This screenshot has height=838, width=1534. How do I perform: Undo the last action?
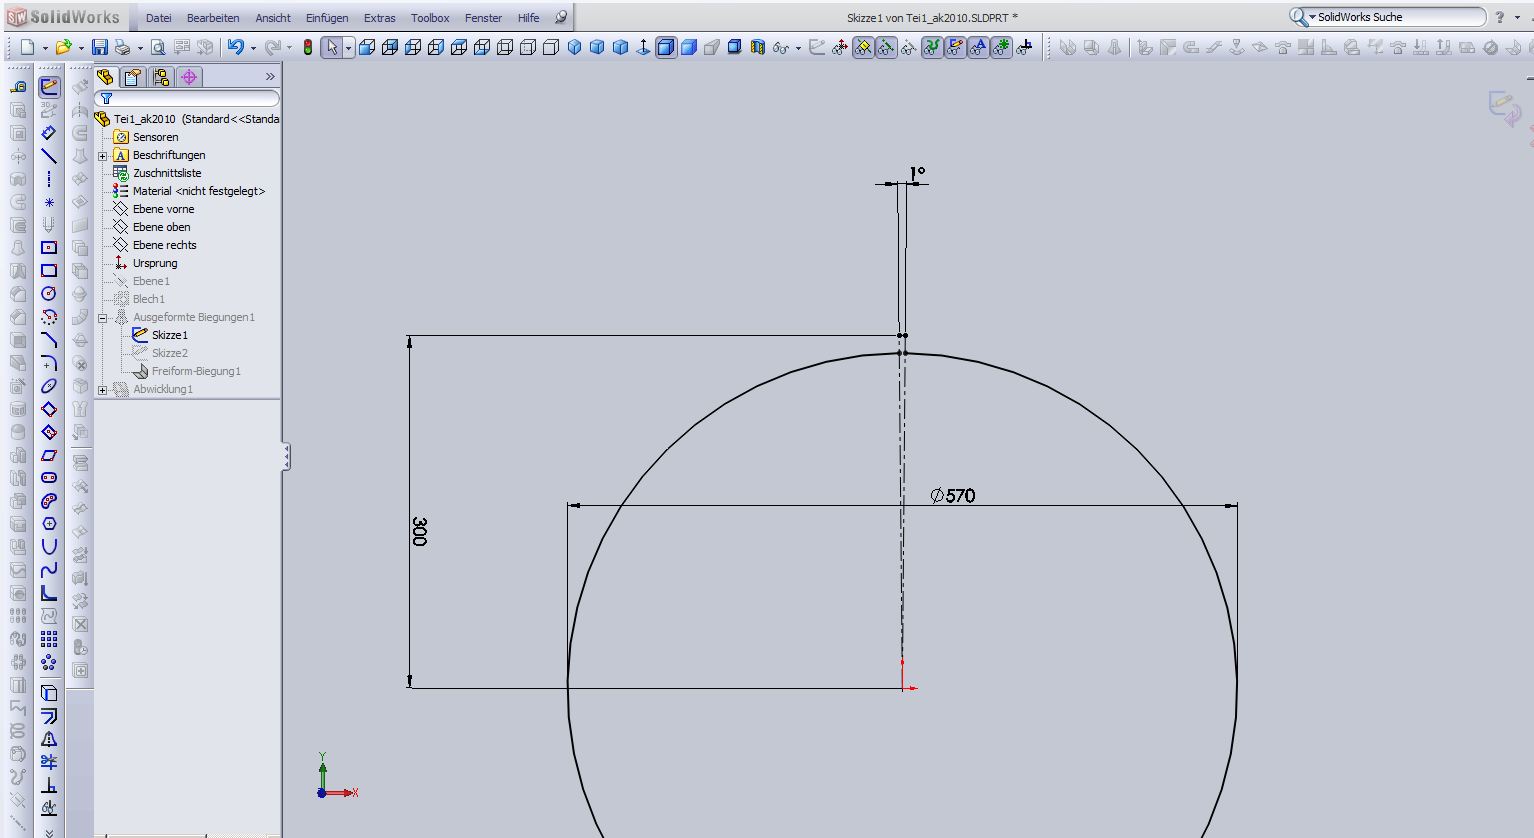coord(235,47)
